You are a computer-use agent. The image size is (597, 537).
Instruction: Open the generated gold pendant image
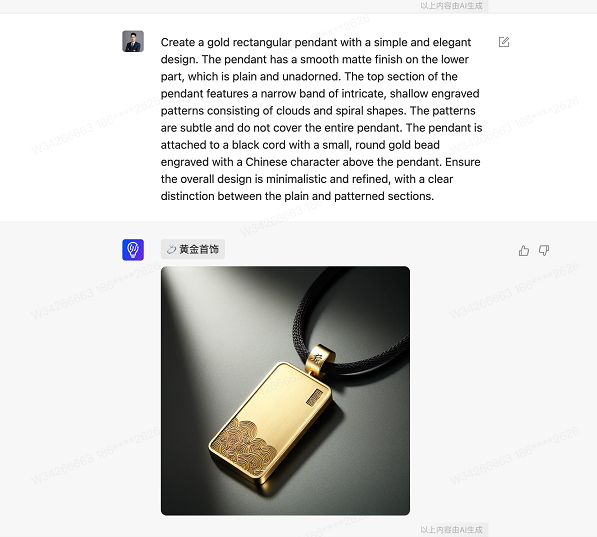pyautogui.click(x=285, y=391)
